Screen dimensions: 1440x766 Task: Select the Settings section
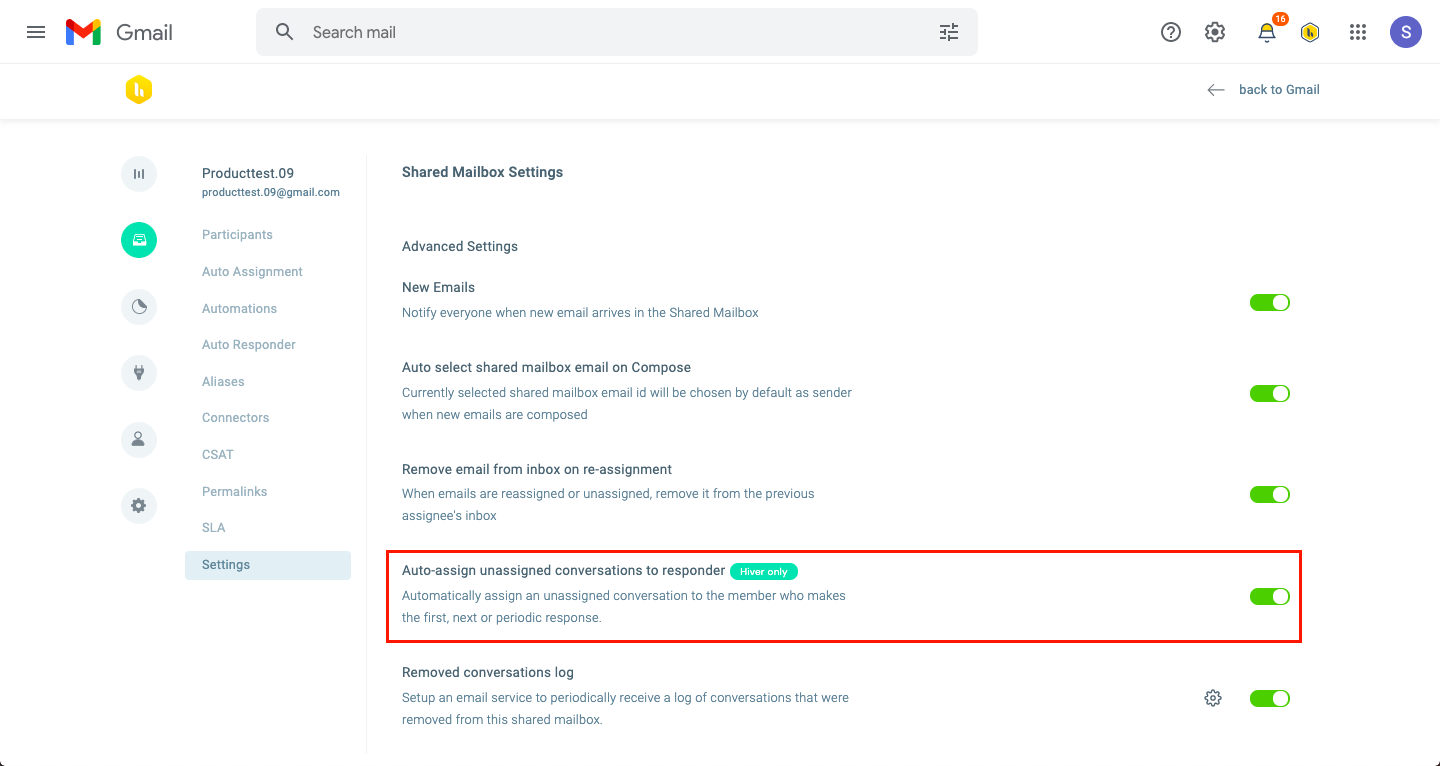coord(268,565)
